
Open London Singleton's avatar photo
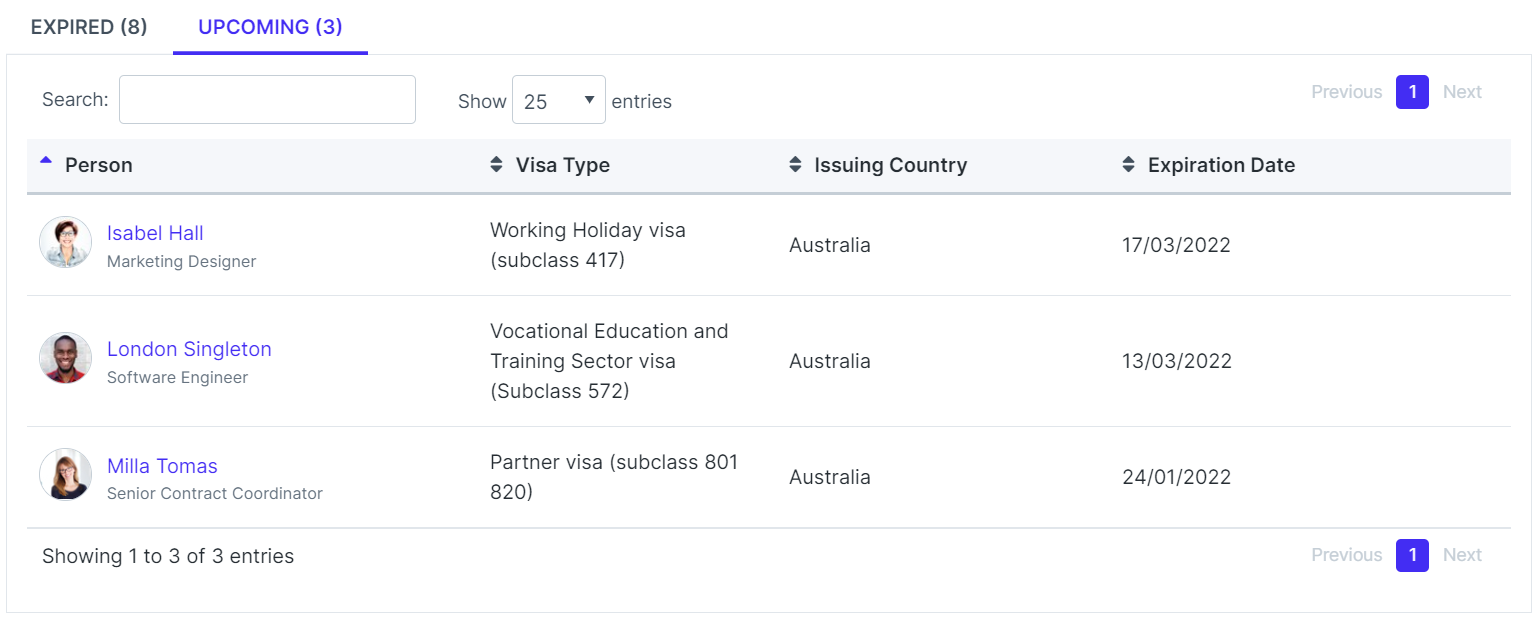click(66, 359)
